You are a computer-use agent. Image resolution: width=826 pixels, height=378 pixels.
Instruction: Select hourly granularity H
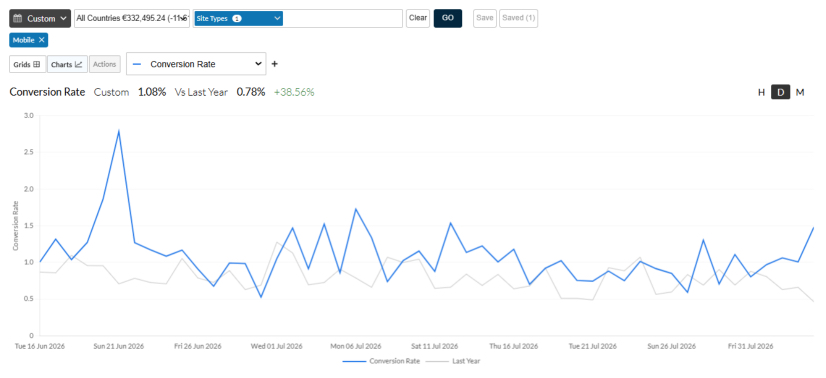pyautogui.click(x=761, y=92)
